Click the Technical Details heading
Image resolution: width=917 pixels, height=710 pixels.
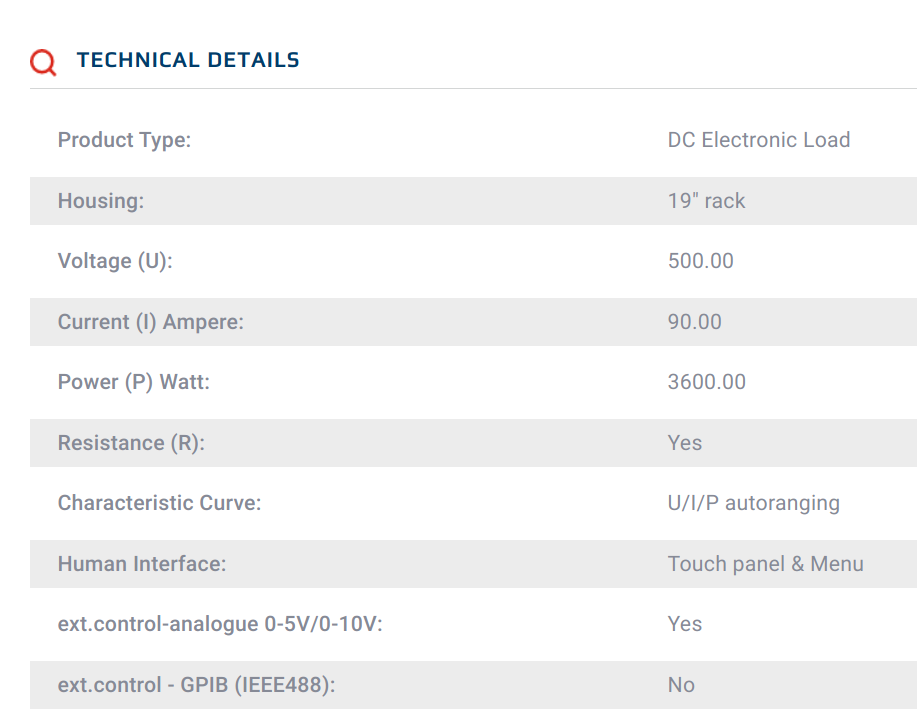pos(188,60)
